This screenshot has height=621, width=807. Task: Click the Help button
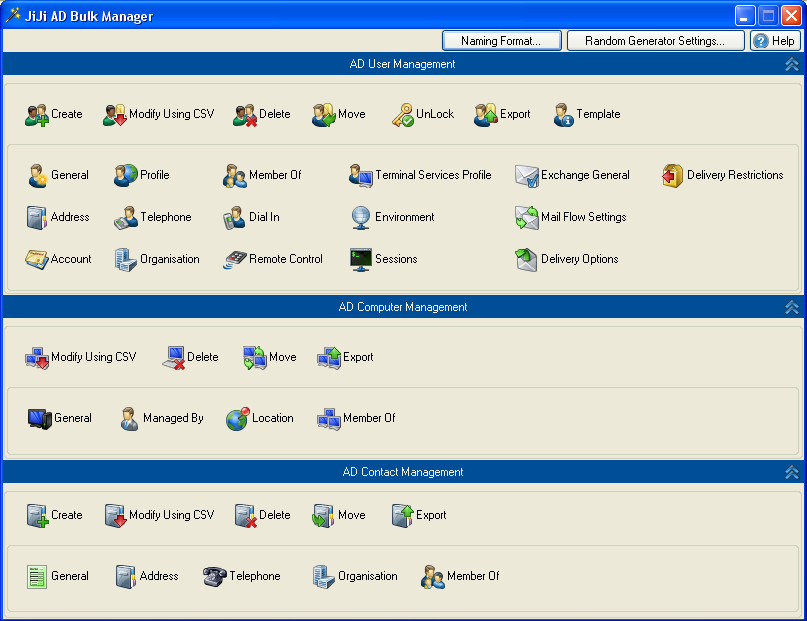775,41
